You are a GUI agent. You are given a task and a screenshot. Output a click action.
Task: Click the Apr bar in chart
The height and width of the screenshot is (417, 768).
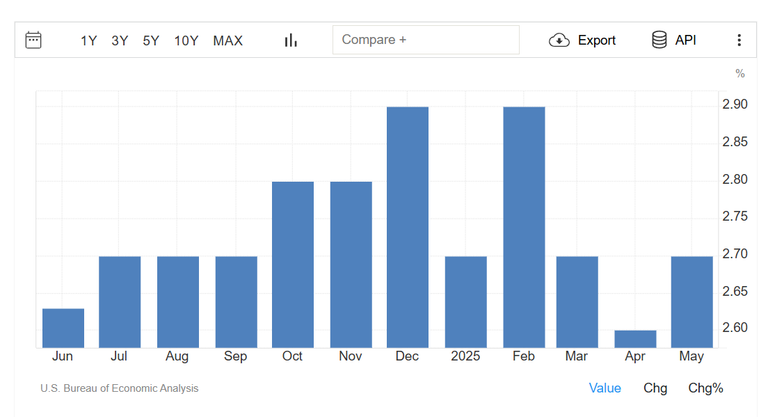tap(635, 339)
